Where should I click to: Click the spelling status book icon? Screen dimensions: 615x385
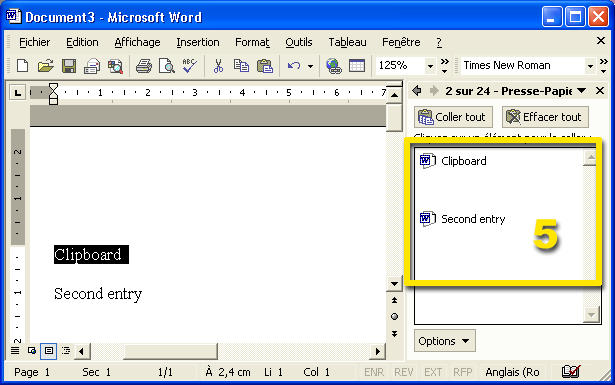(571, 371)
